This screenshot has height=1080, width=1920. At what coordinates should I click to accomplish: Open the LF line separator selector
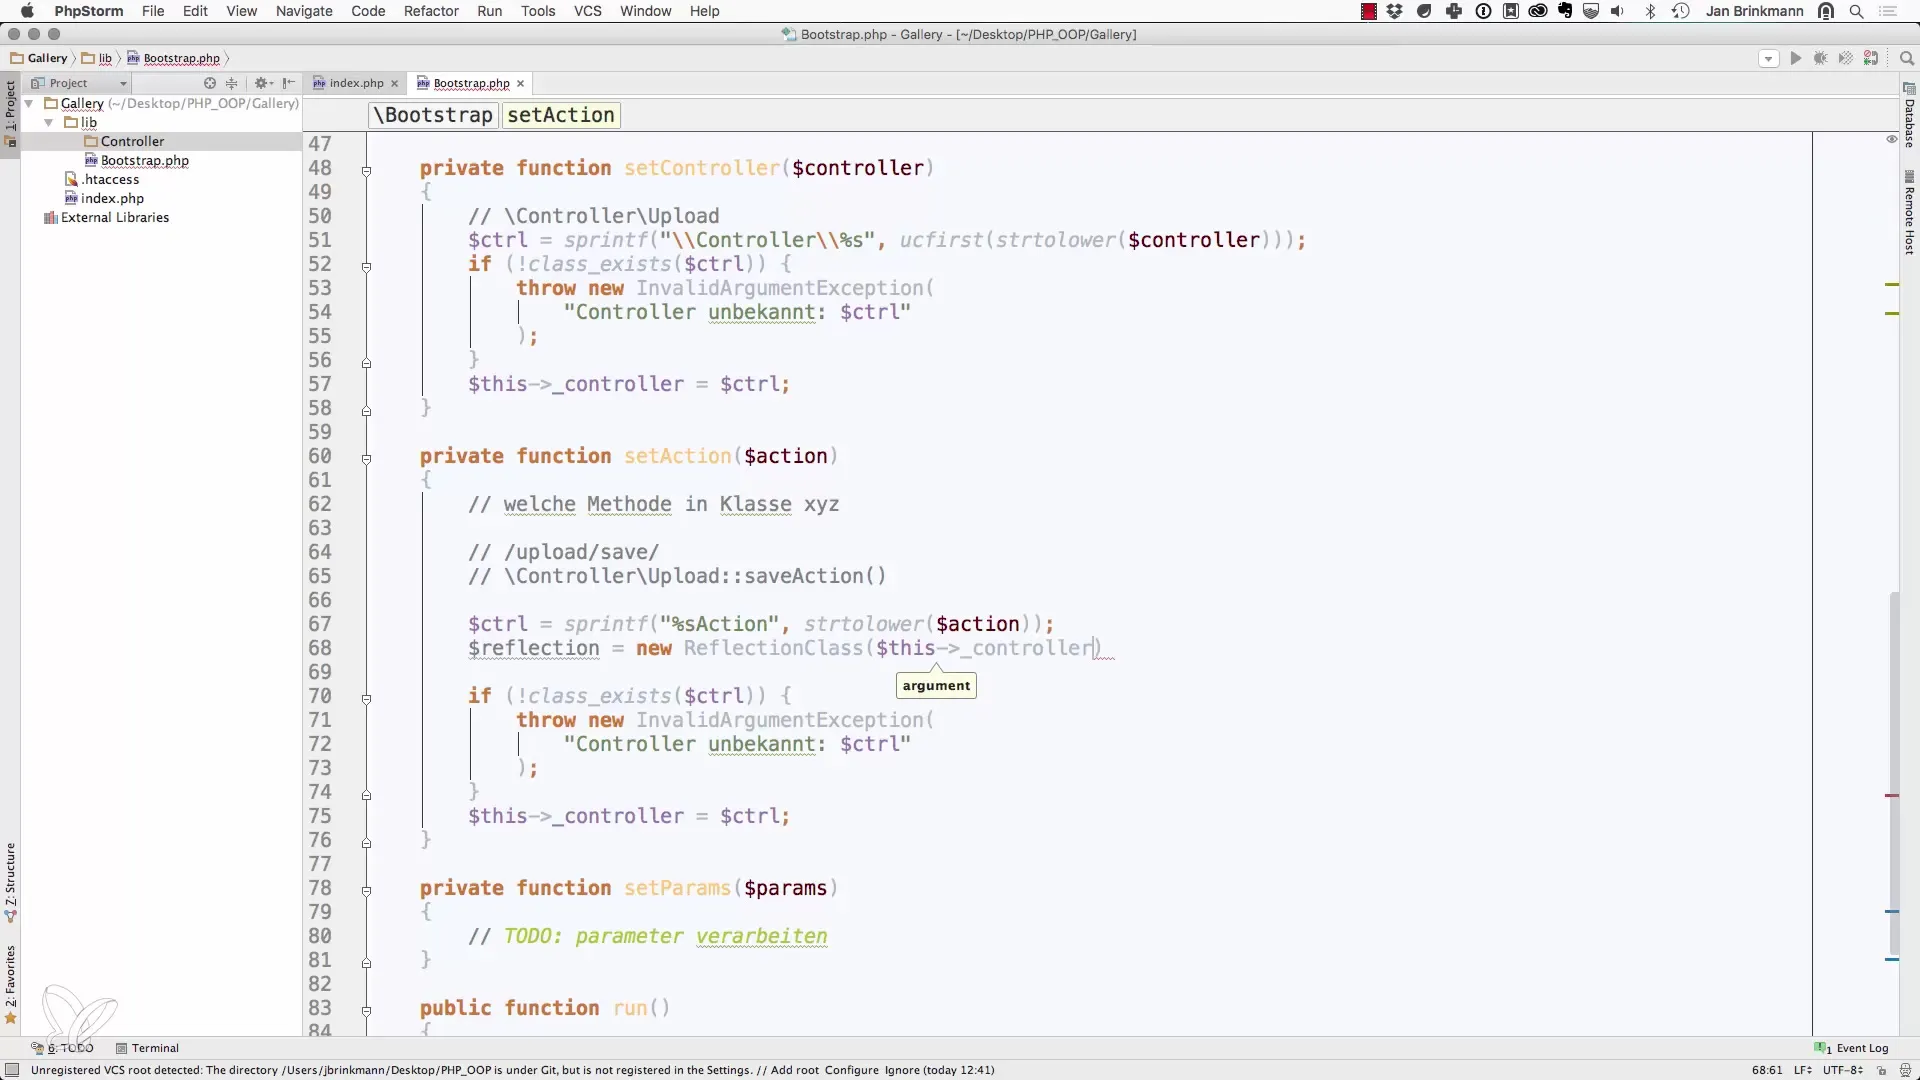pyautogui.click(x=1803, y=1070)
